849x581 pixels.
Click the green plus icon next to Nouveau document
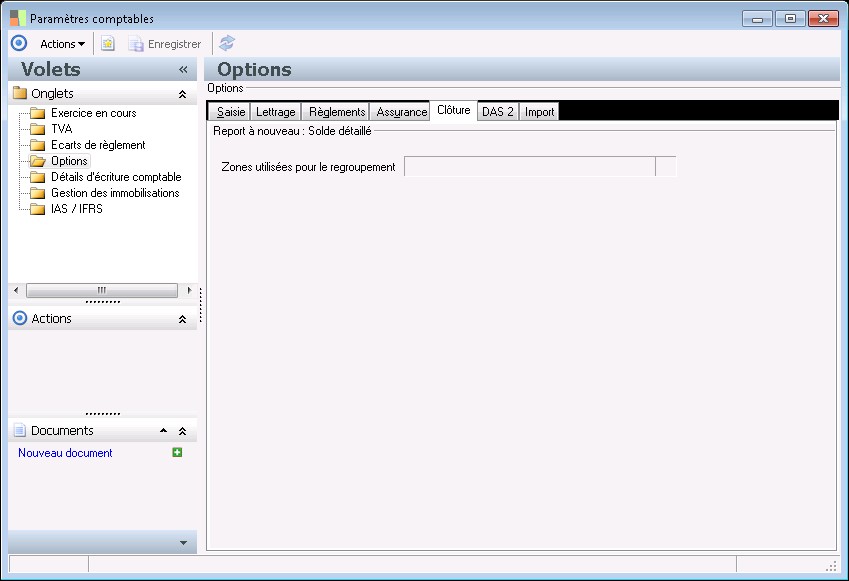click(177, 452)
